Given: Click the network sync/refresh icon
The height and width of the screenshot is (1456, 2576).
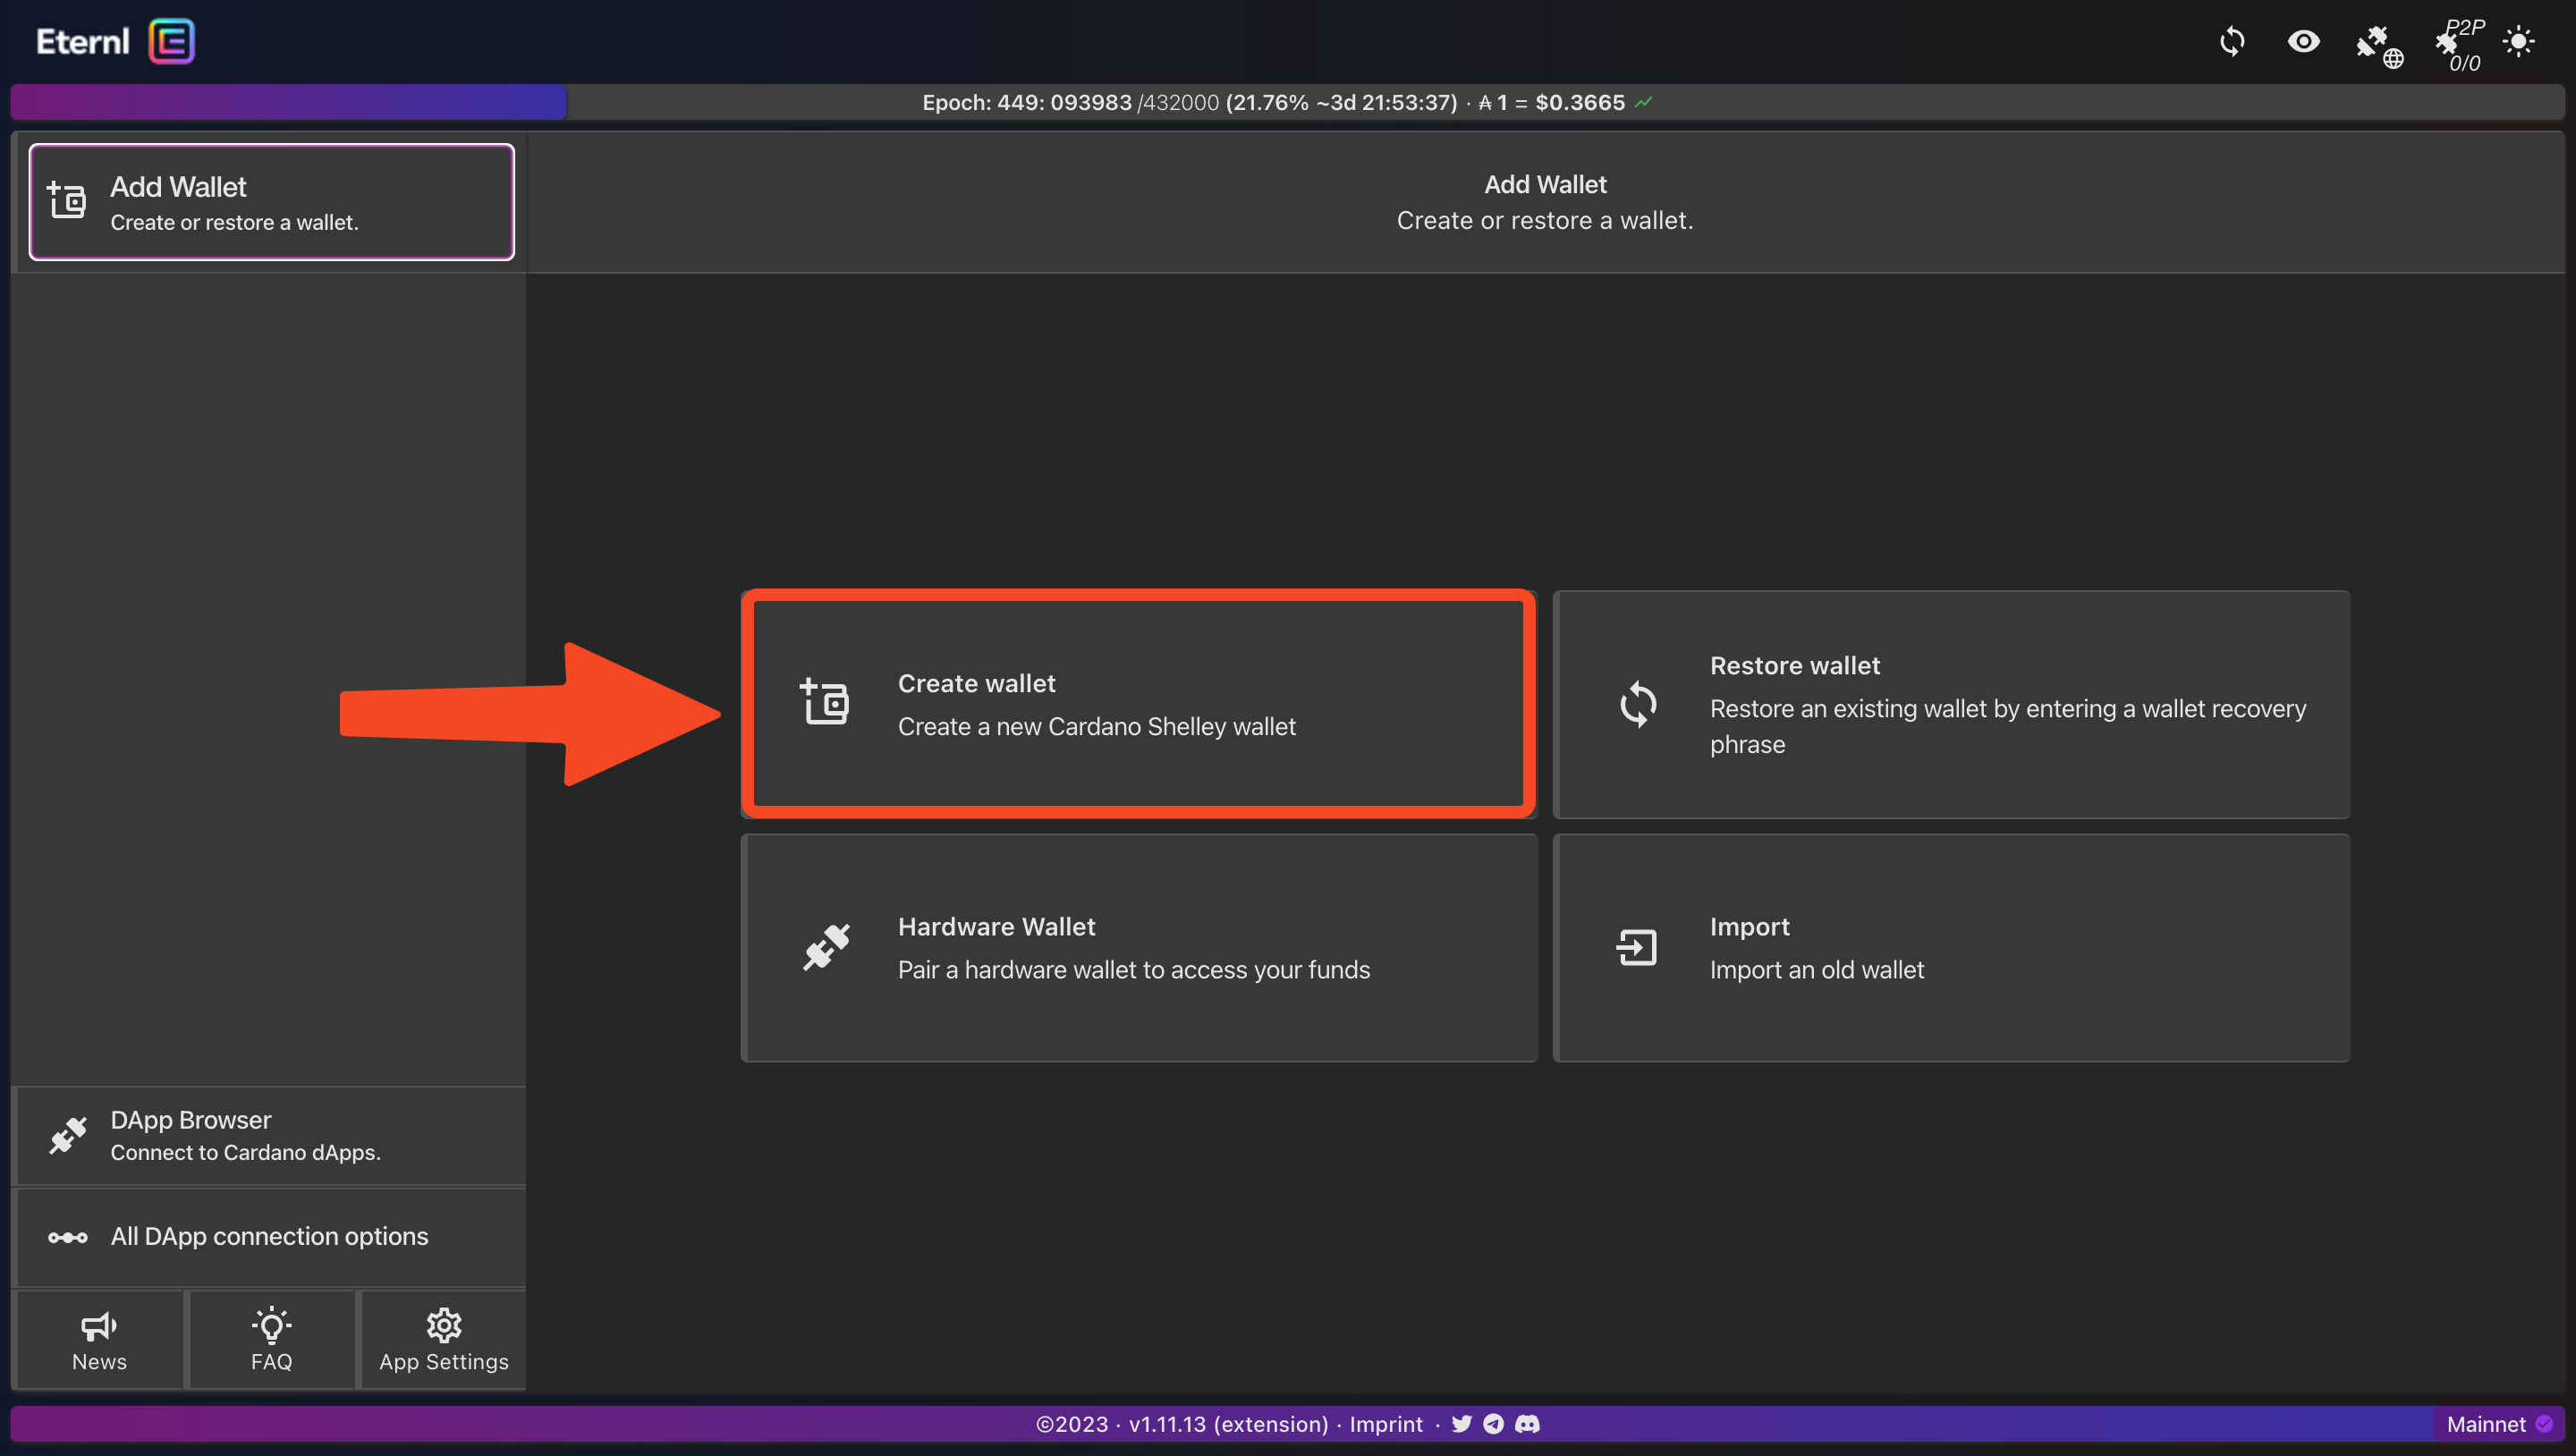Looking at the screenshot, I should coord(2234,39).
